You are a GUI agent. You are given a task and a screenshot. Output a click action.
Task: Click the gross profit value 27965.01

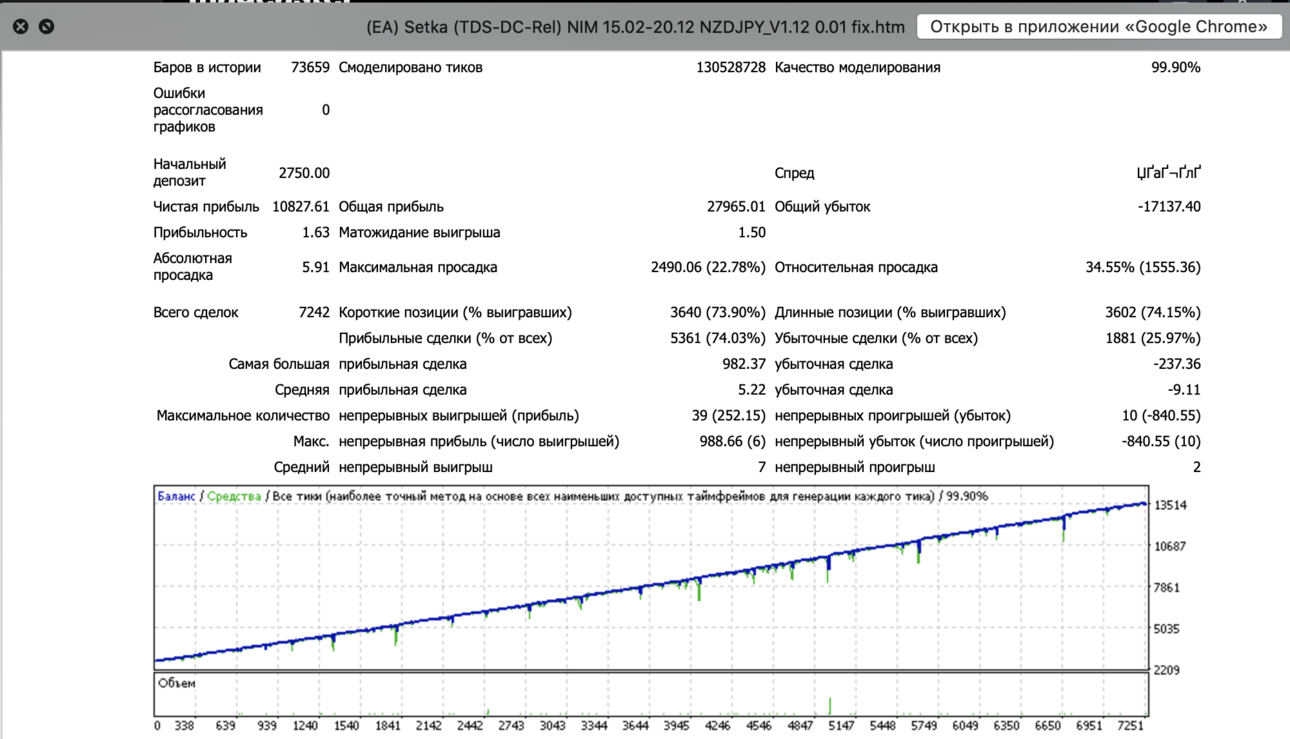736,206
